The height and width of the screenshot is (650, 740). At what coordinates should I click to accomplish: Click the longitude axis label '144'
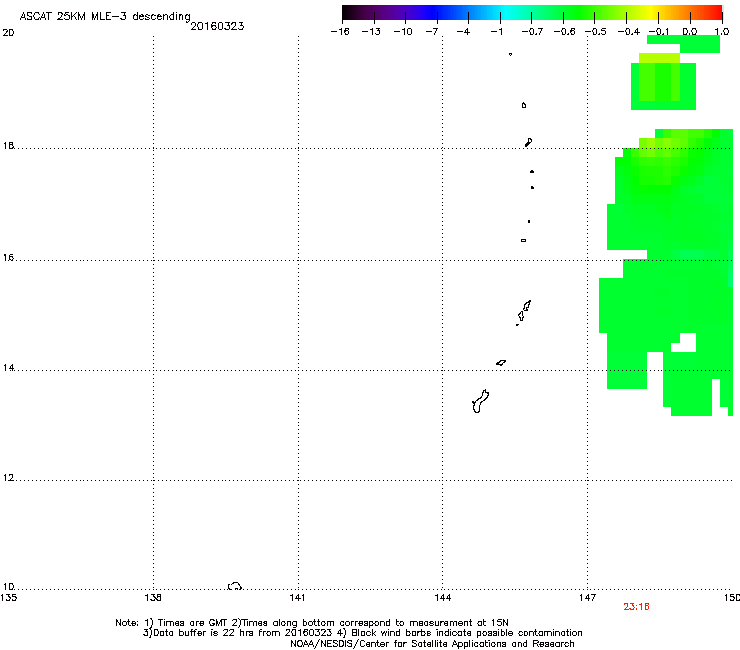pos(442,598)
